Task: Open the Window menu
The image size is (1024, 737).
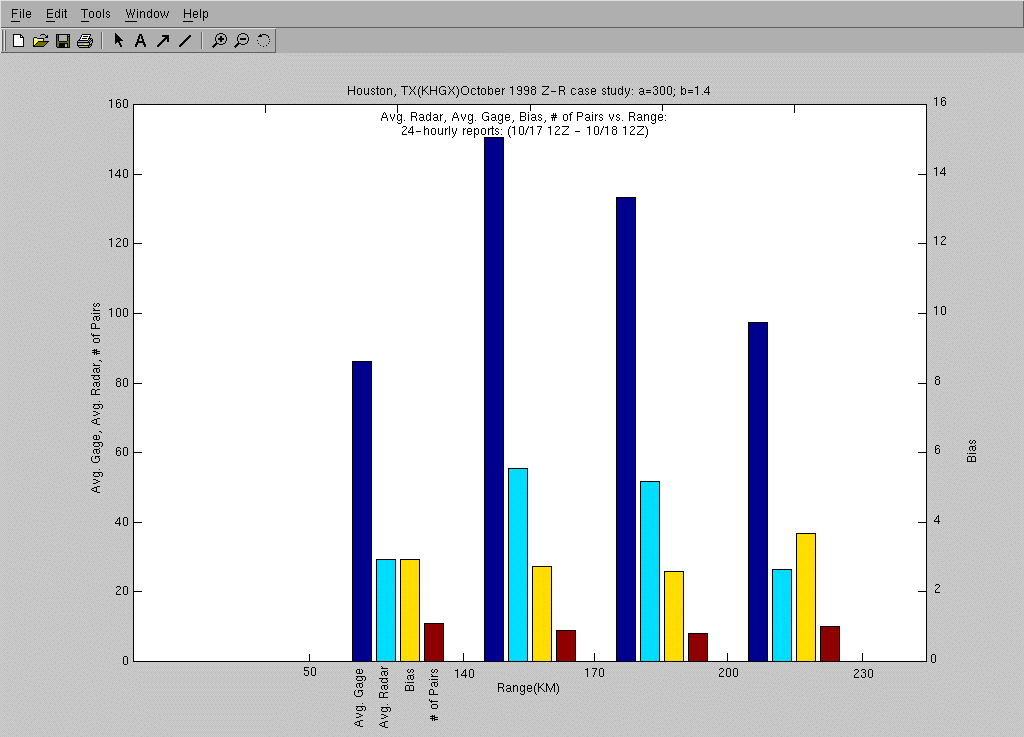Action: (147, 14)
